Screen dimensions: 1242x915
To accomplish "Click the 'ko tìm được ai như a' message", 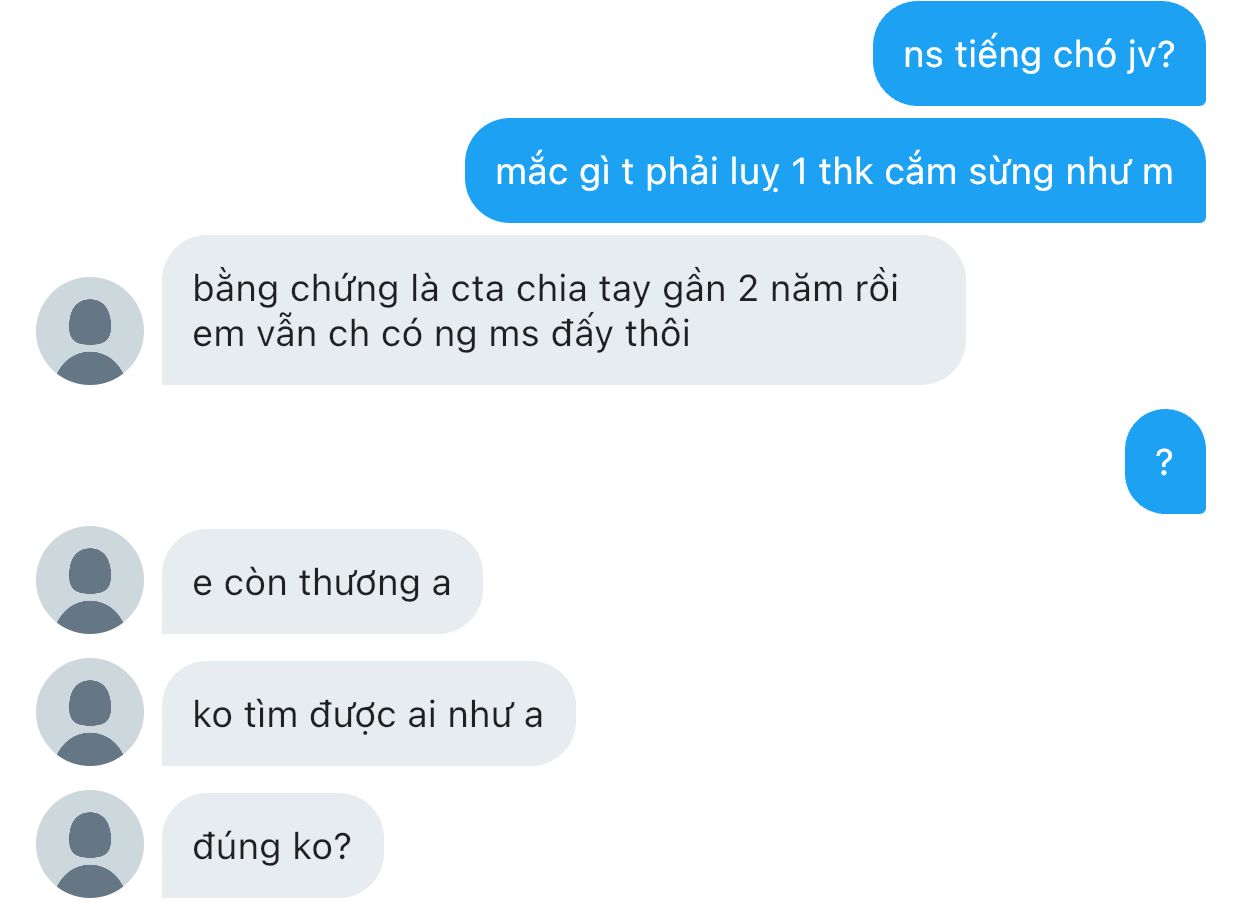I will click(x=369, y=713).
